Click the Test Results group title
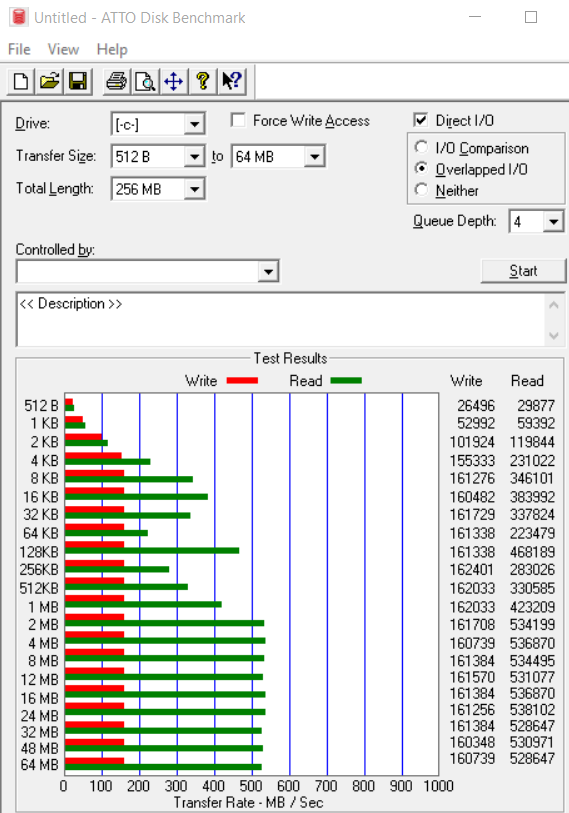The width and height of the screenshot is (569, 813). tap(290, 358)
